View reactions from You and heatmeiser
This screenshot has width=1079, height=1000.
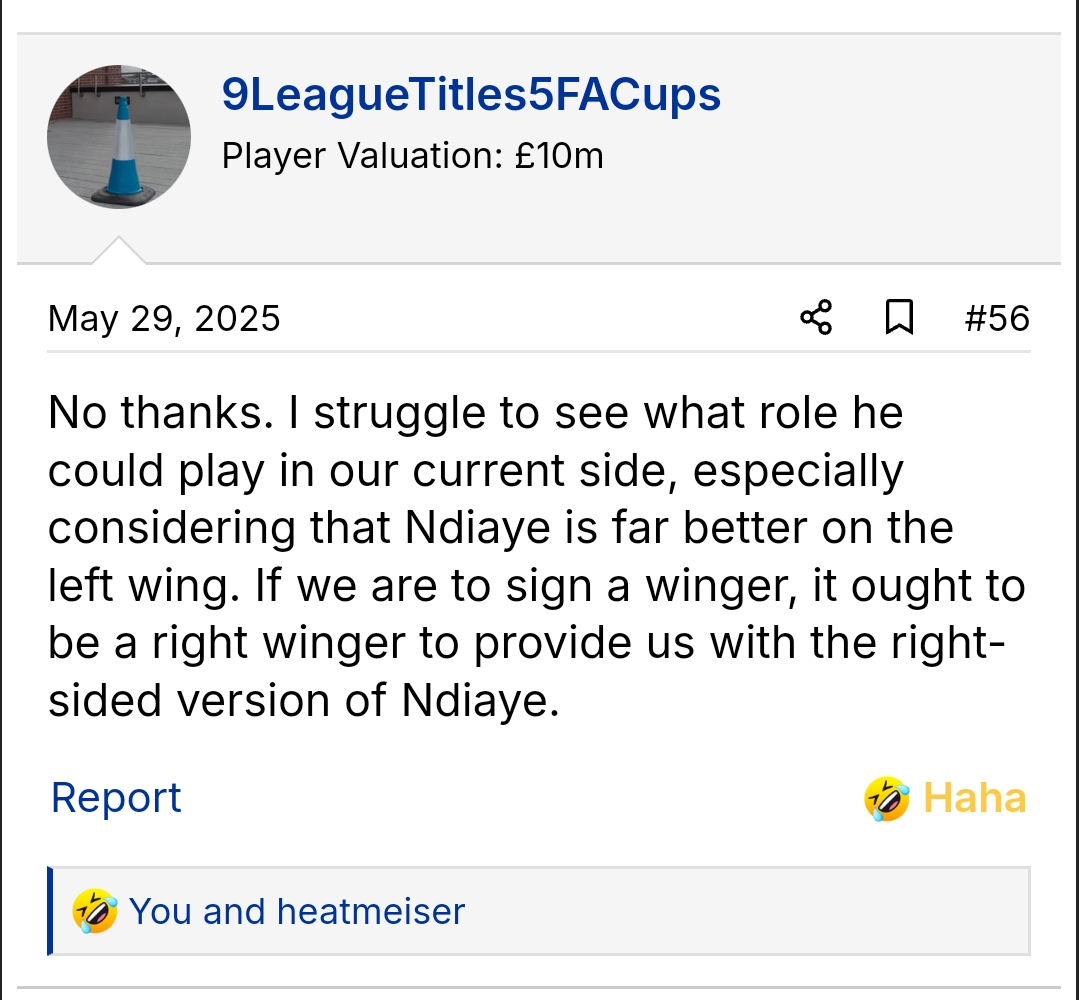point(297,911)
